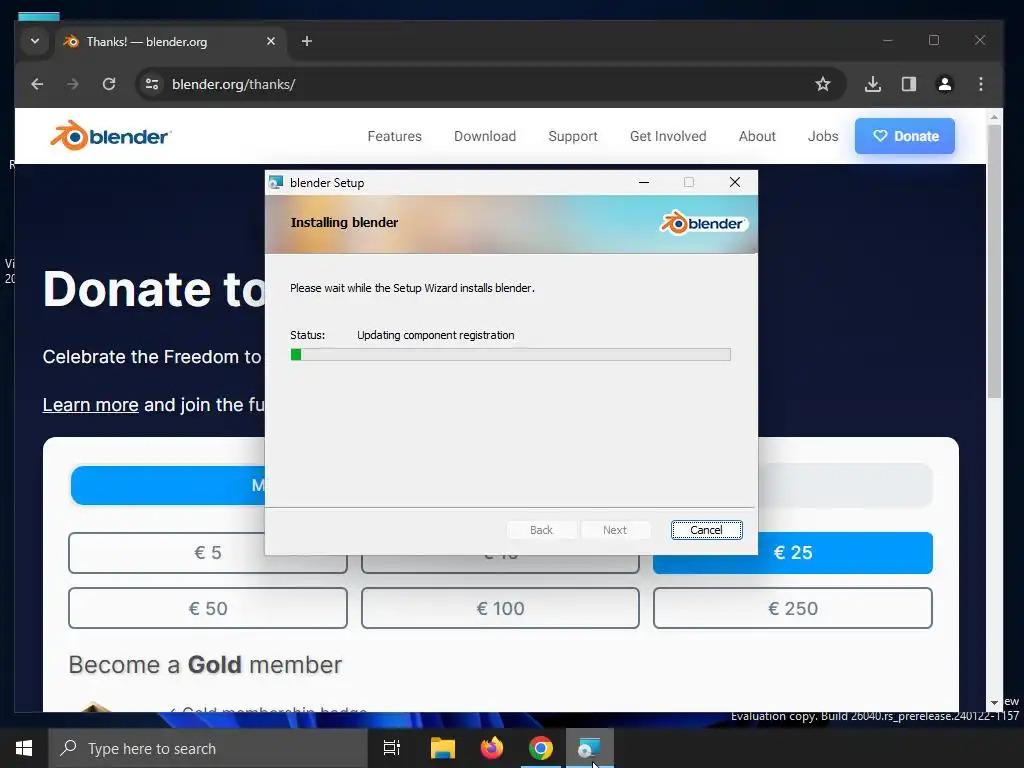Click the "Installing blender" heading
This screenshot has width=1024, height=768.
(x=344, y=223)
